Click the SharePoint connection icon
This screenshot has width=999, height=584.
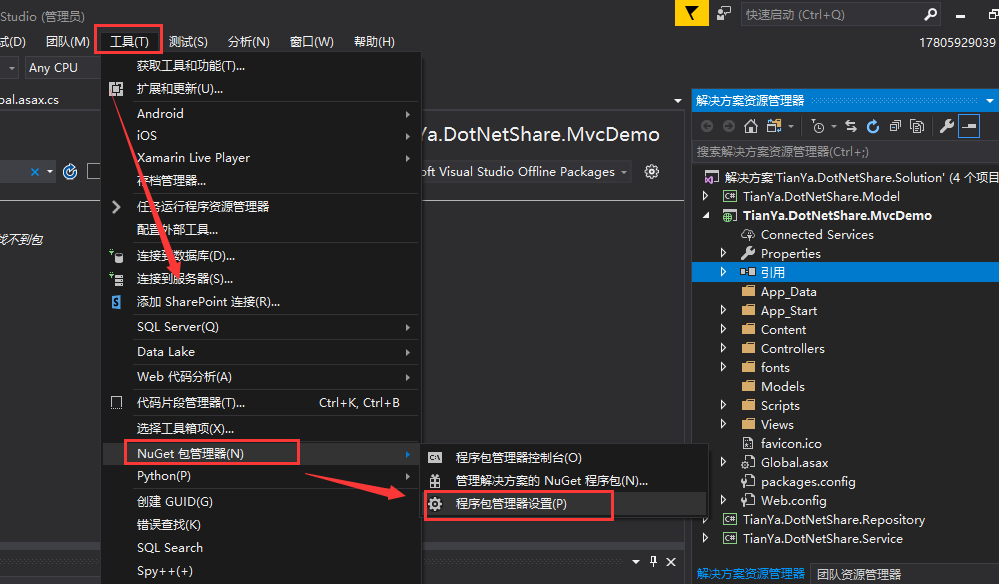pyautogui.click(x=116, y=302)
